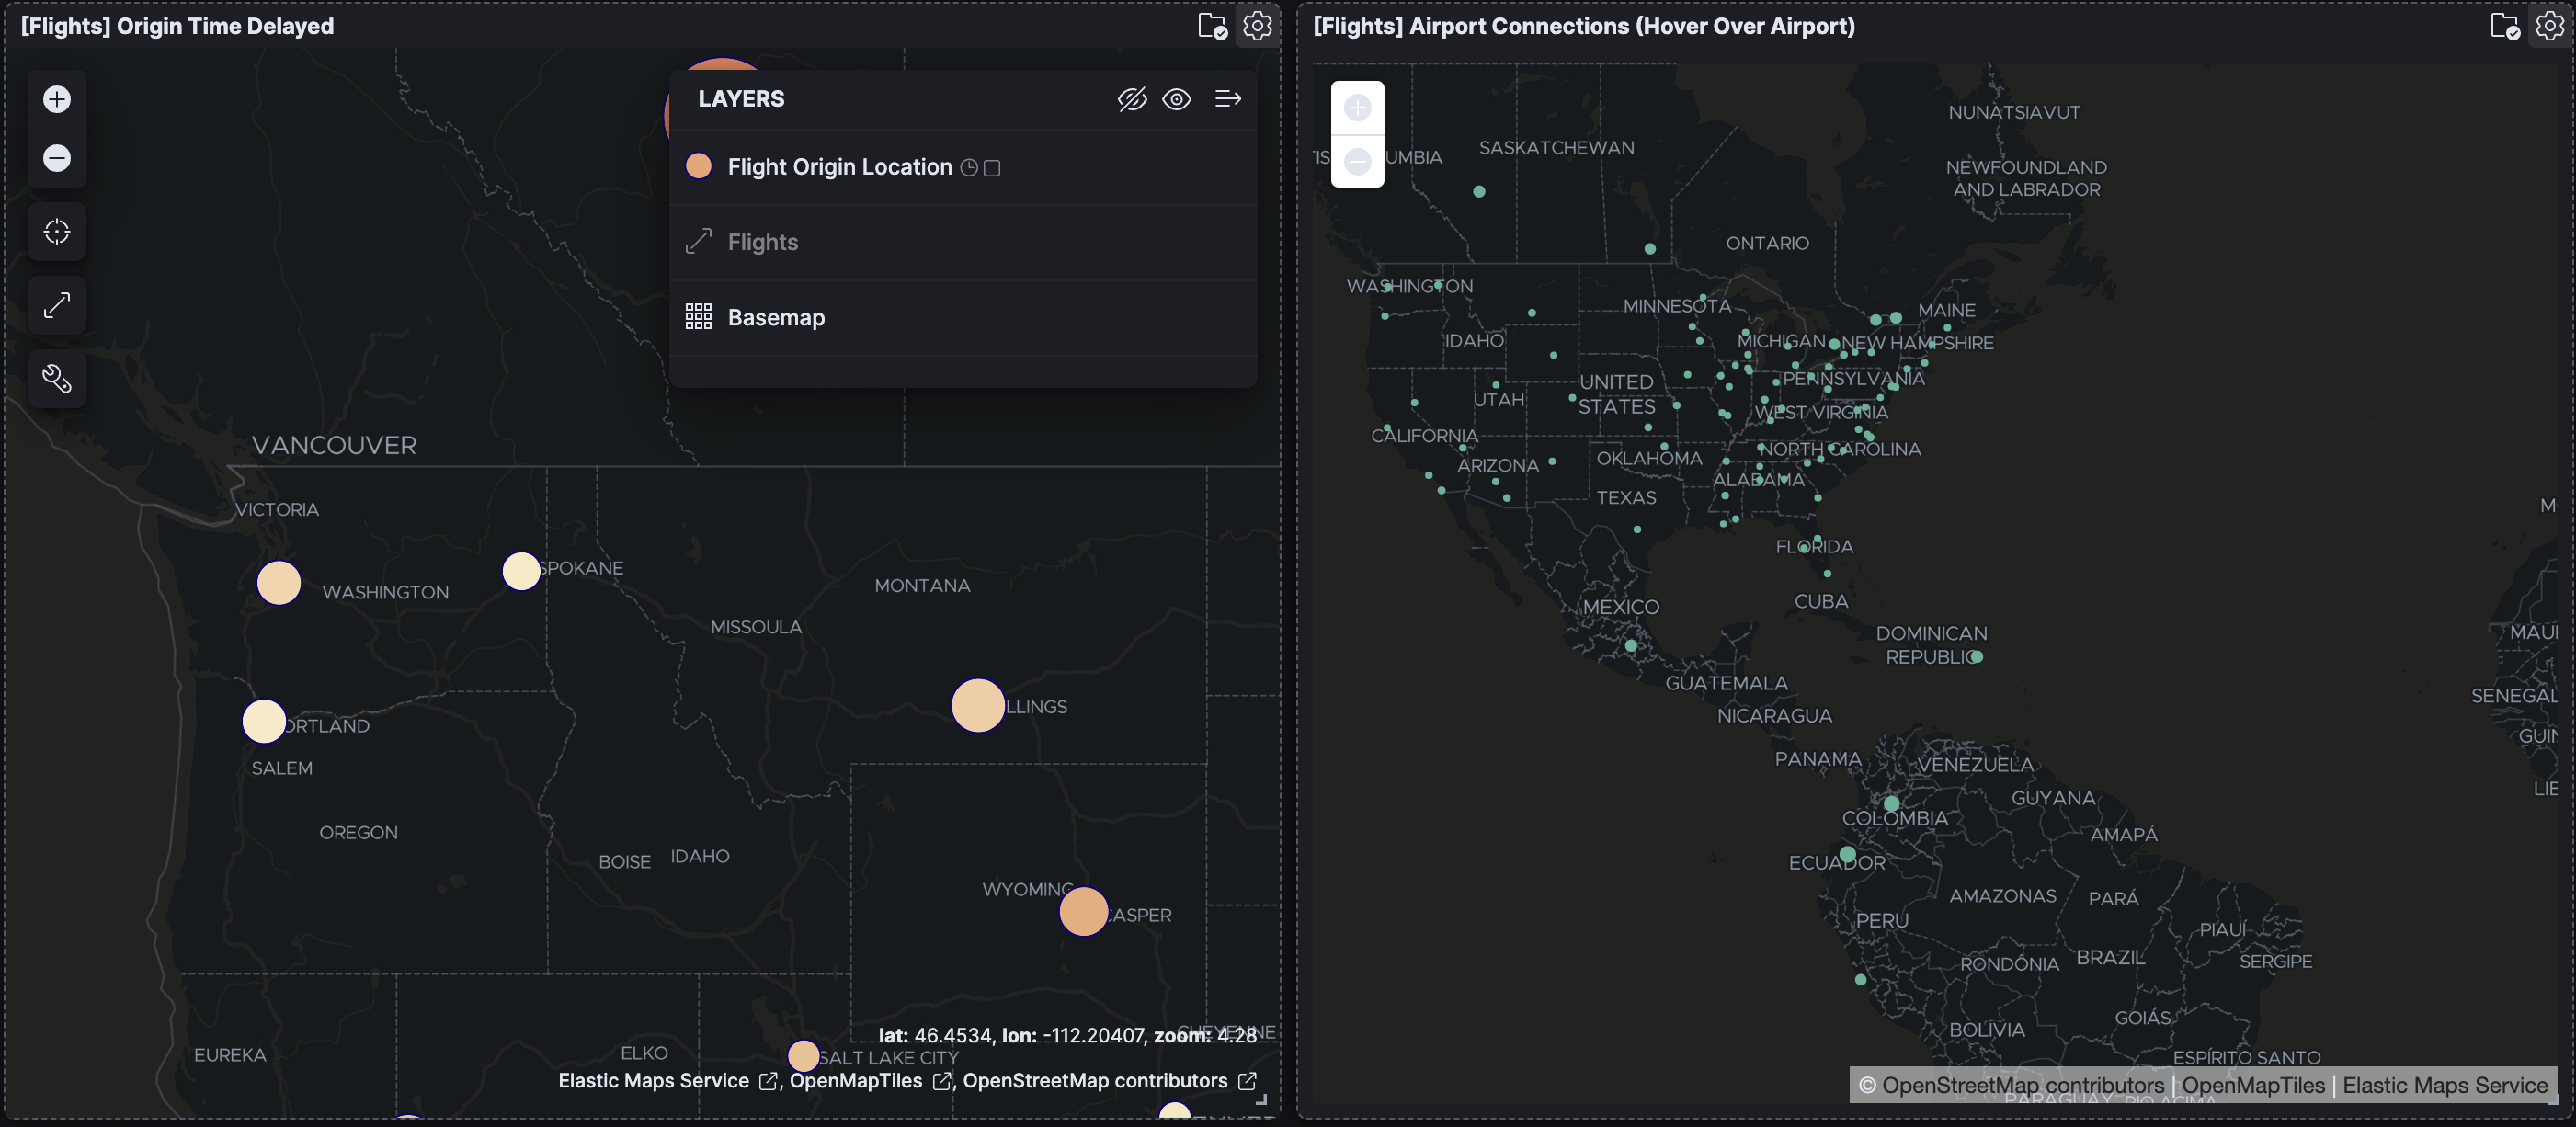Enter full screen with the expand arrows icon
The height and width of the screenshot is (1127, 2576).
pos(57,305)
